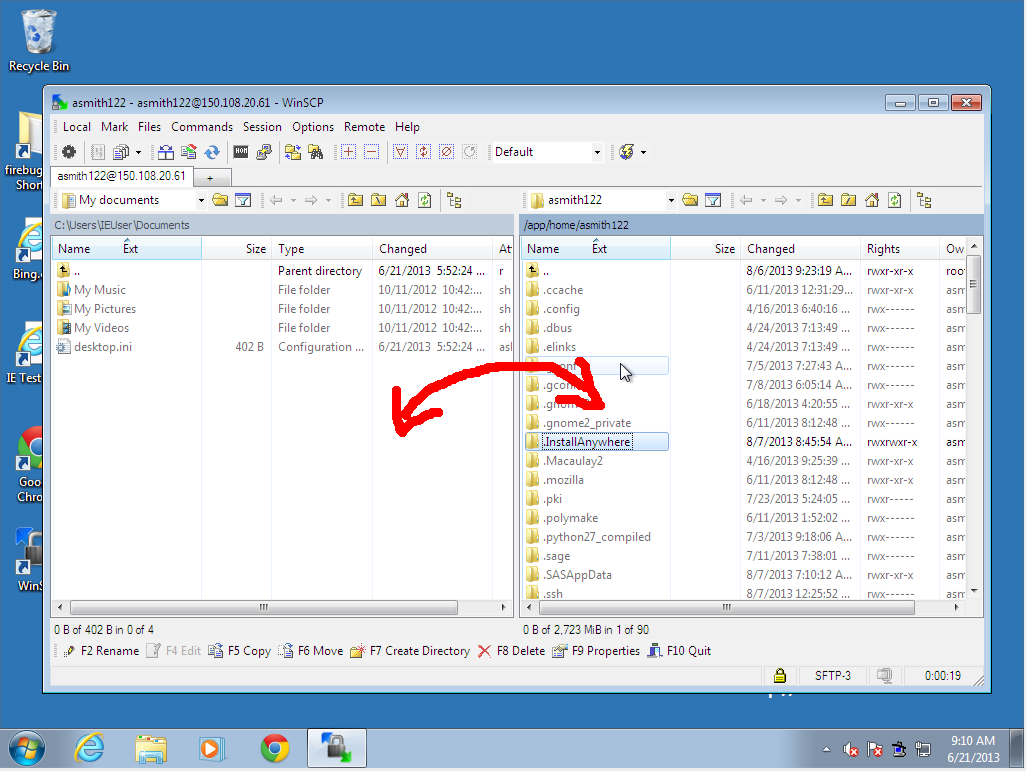Go to local root directory icon
This screenshot has width=1026, height=771.
[378, 200]
